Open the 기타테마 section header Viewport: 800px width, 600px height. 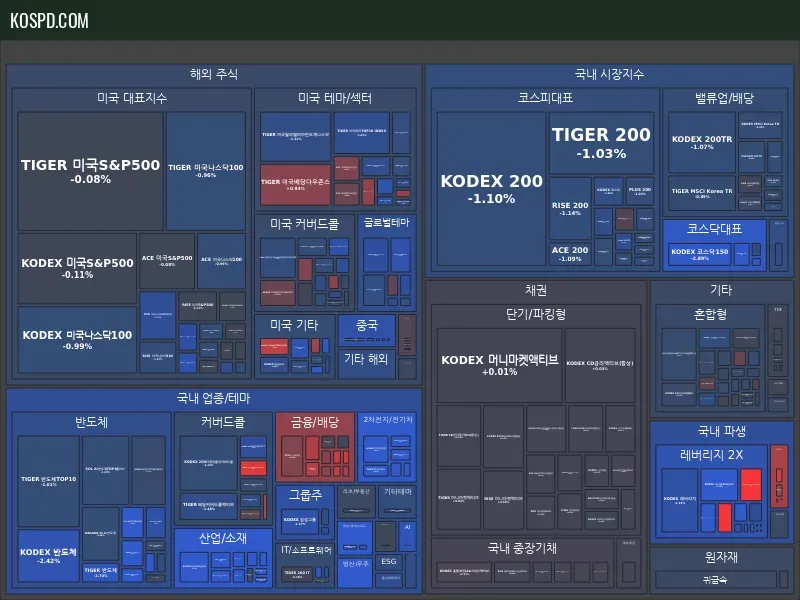point(397,491)
